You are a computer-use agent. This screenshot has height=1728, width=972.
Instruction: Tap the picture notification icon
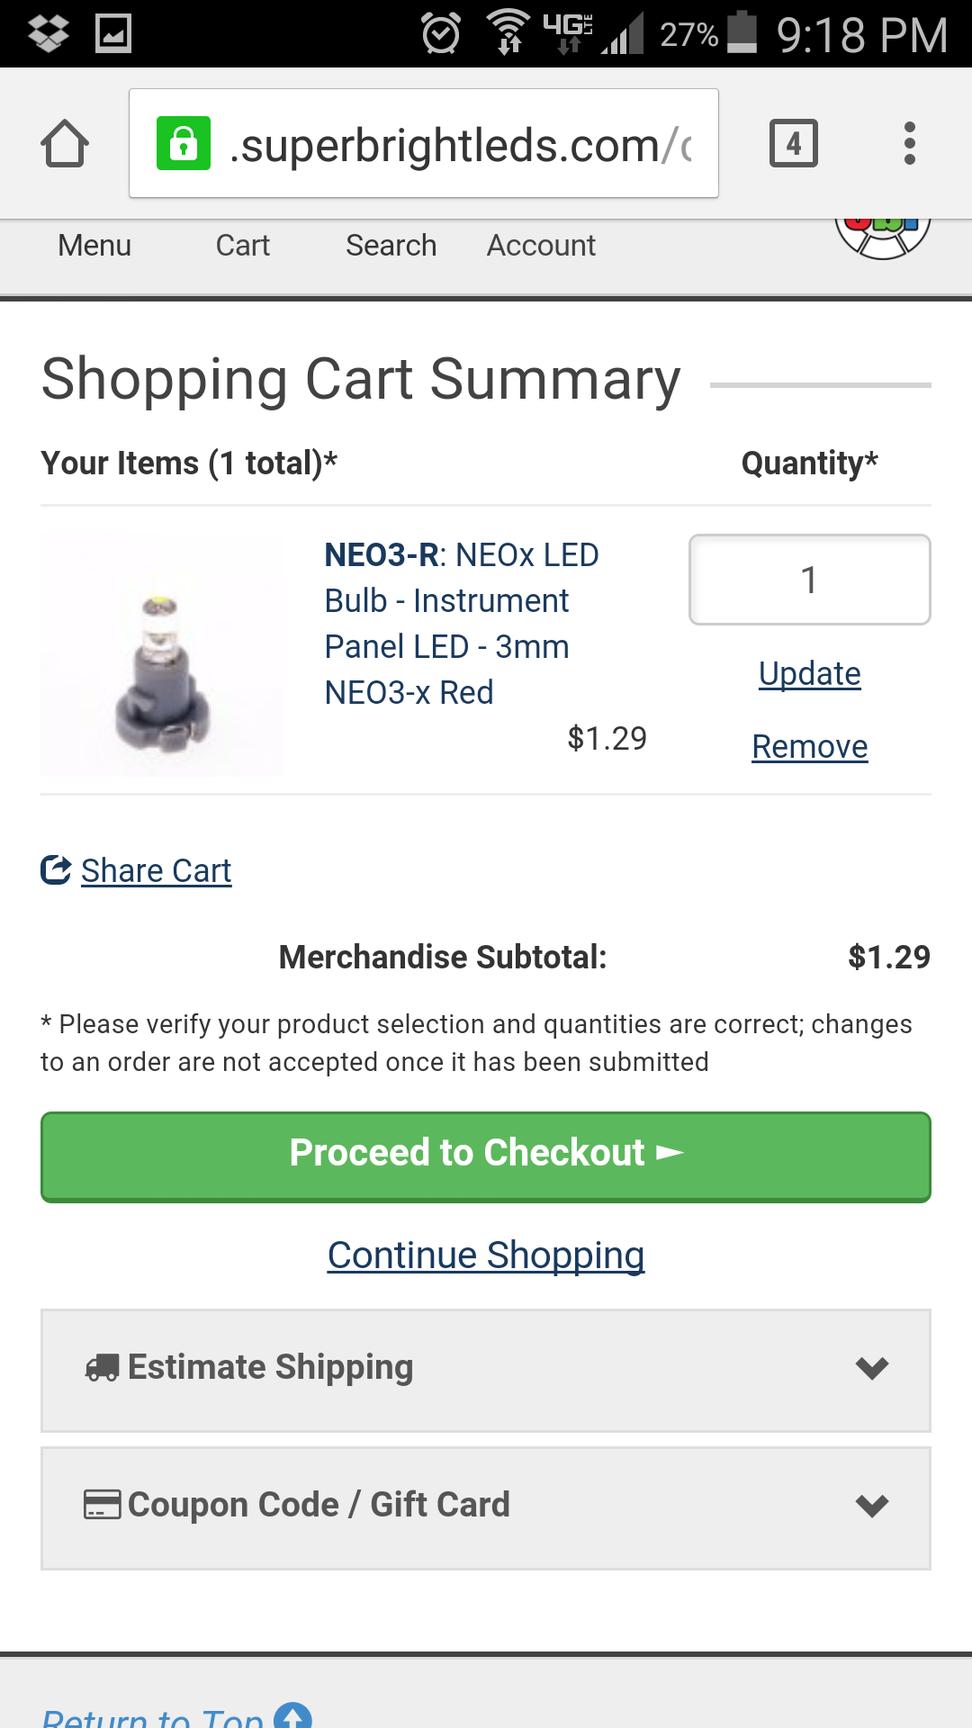(113, 34)
